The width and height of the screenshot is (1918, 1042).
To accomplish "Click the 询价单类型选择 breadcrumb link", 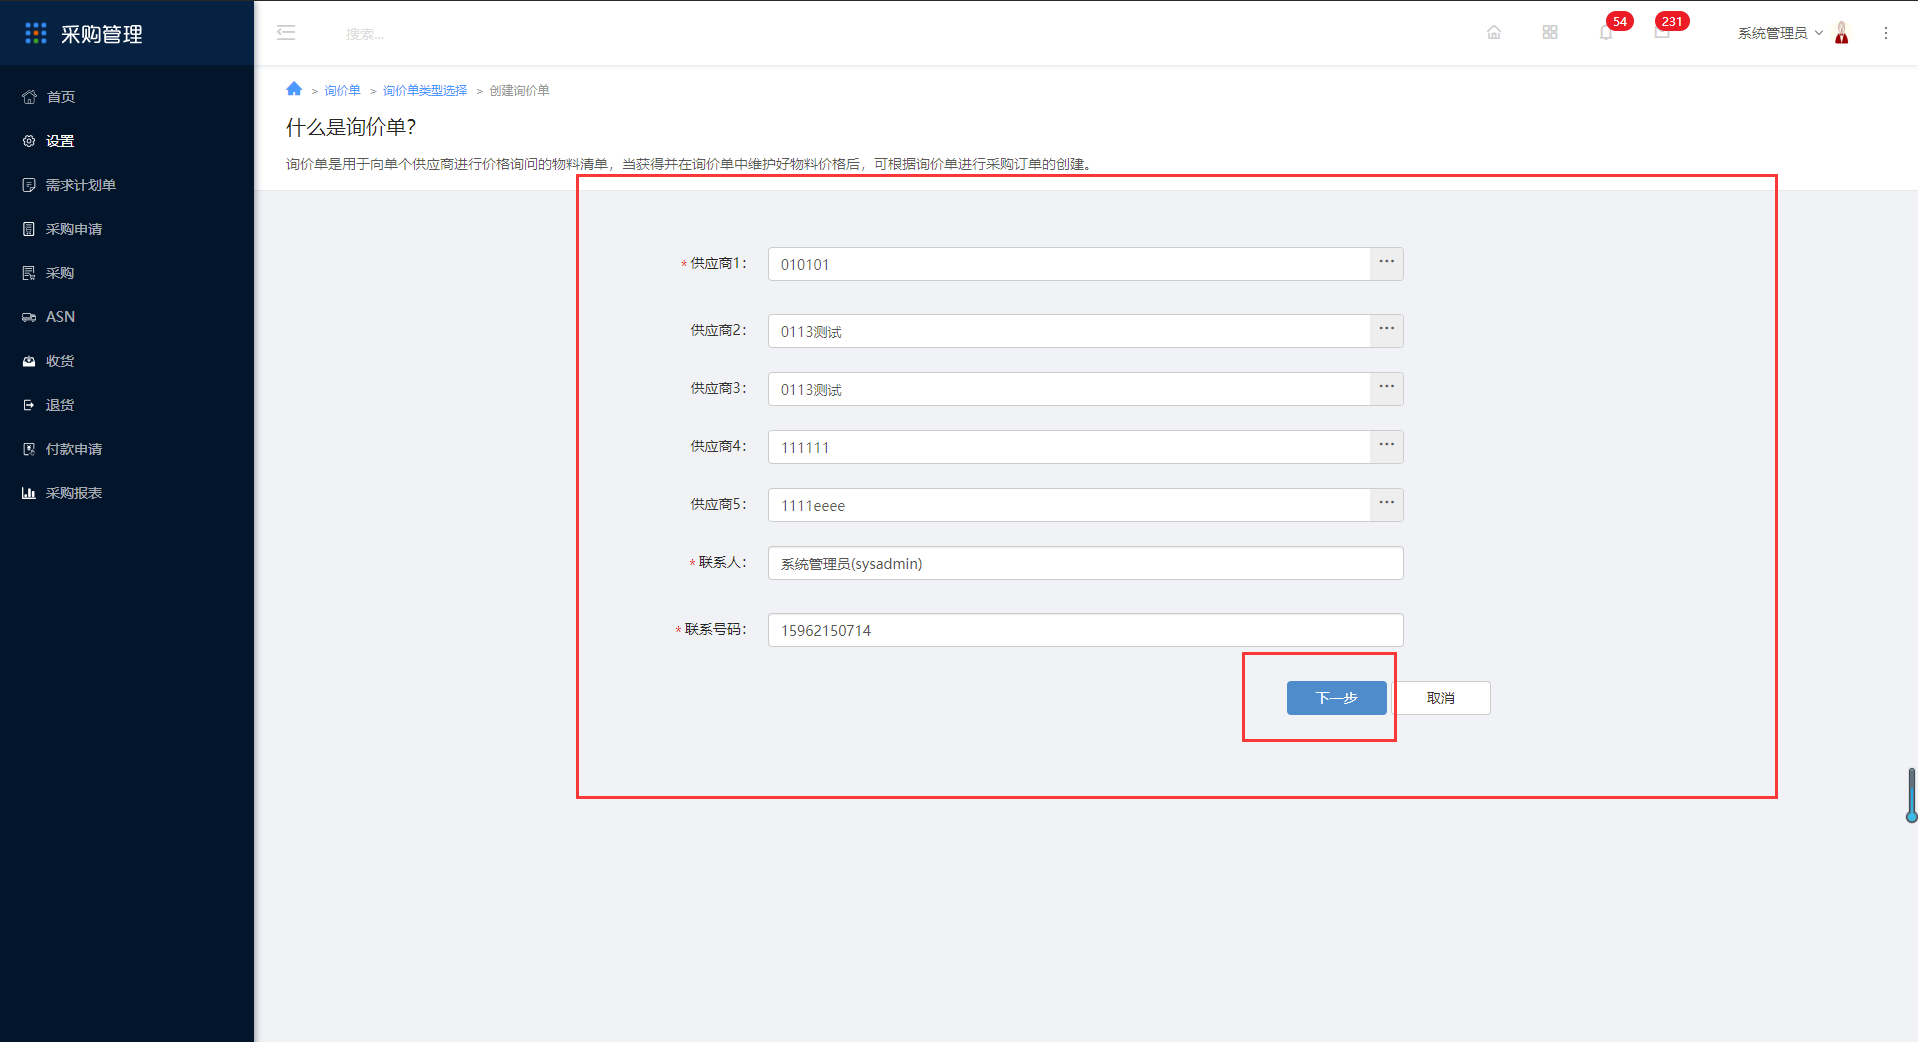I will [425, 90].
